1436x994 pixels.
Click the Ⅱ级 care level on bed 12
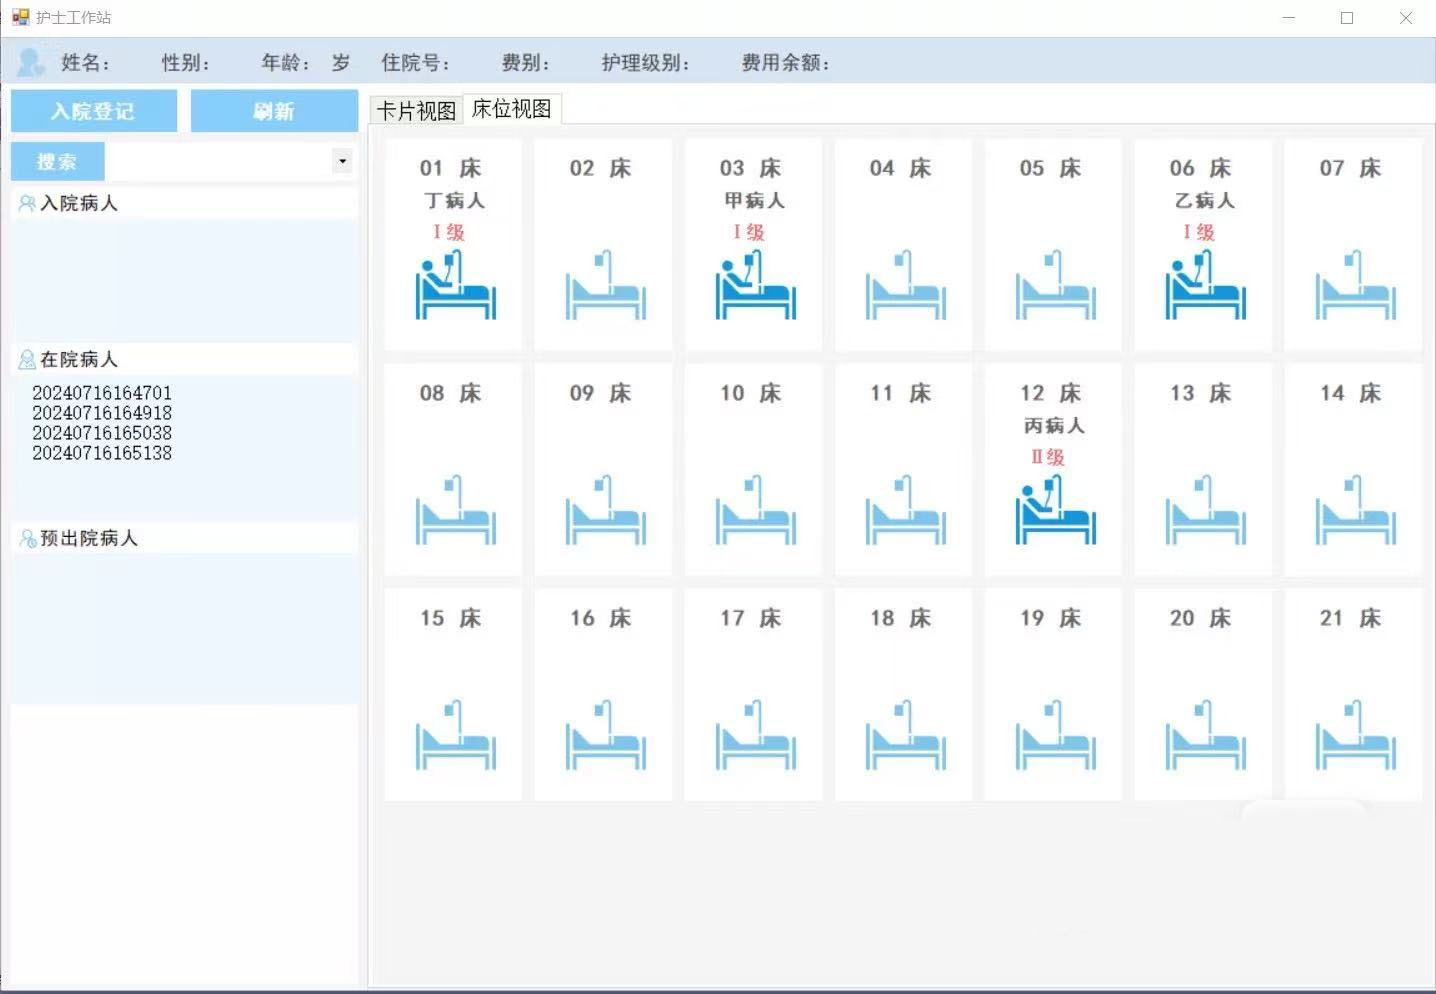(x=1048, y=457)
